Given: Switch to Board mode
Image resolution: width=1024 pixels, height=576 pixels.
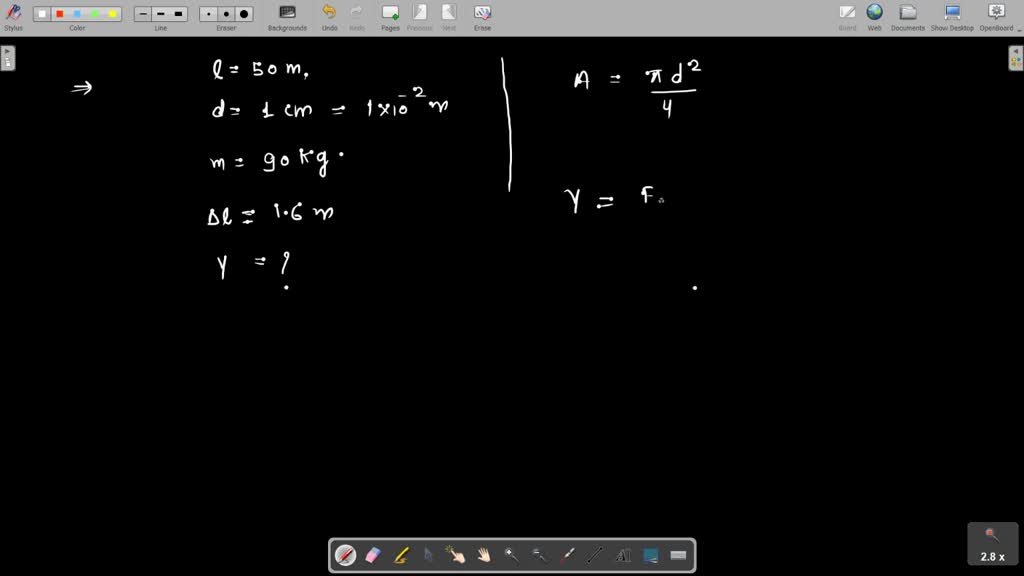Looking at the screenshot, I should pyautogui.click(x=847, y=17).
